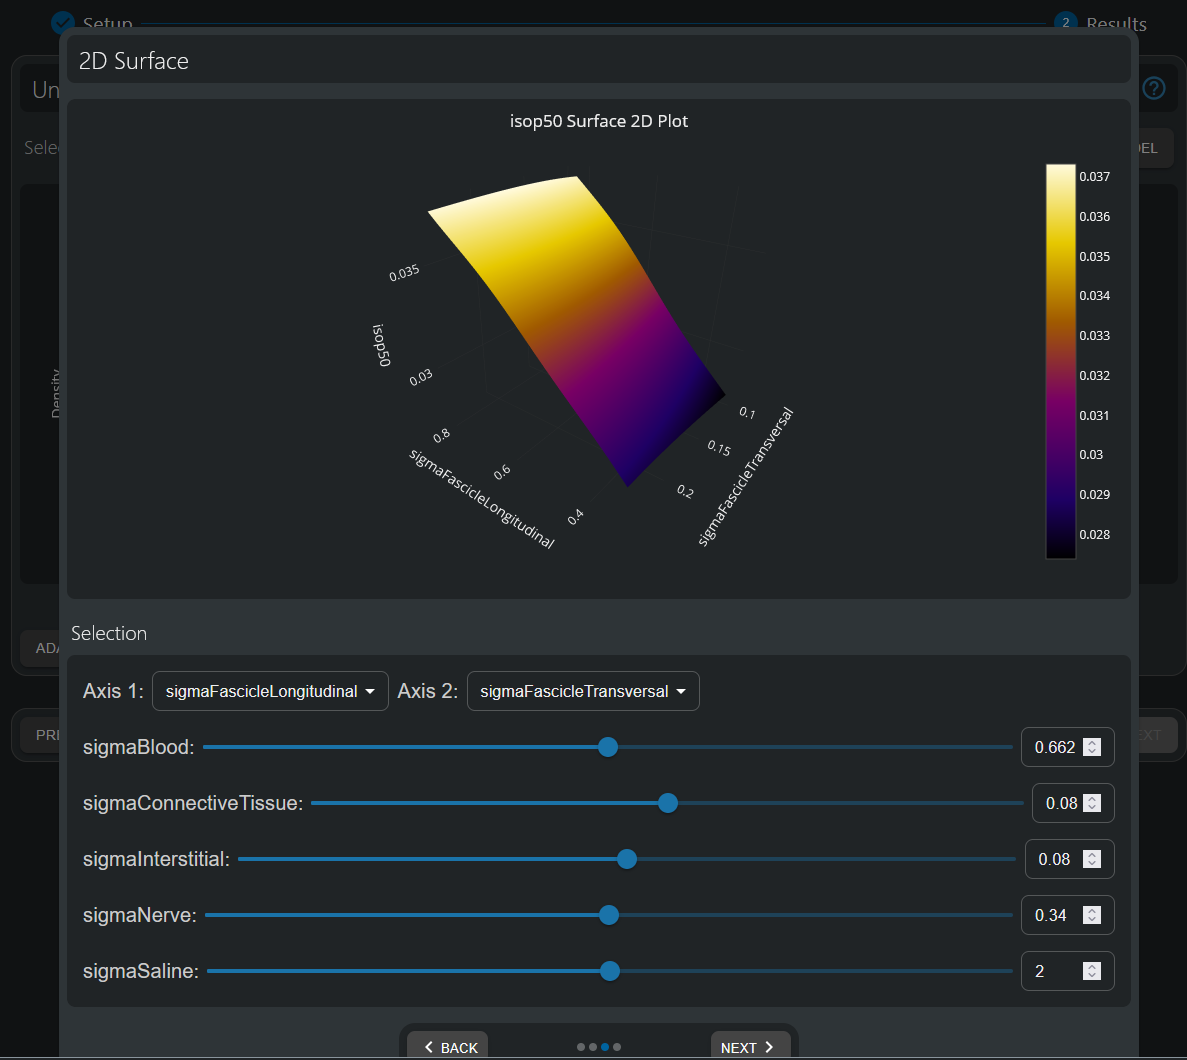Viewport: 1187px width, 1060px height.
Task: Click the sigmaNerve slider handle
Action: click(608, 915)
